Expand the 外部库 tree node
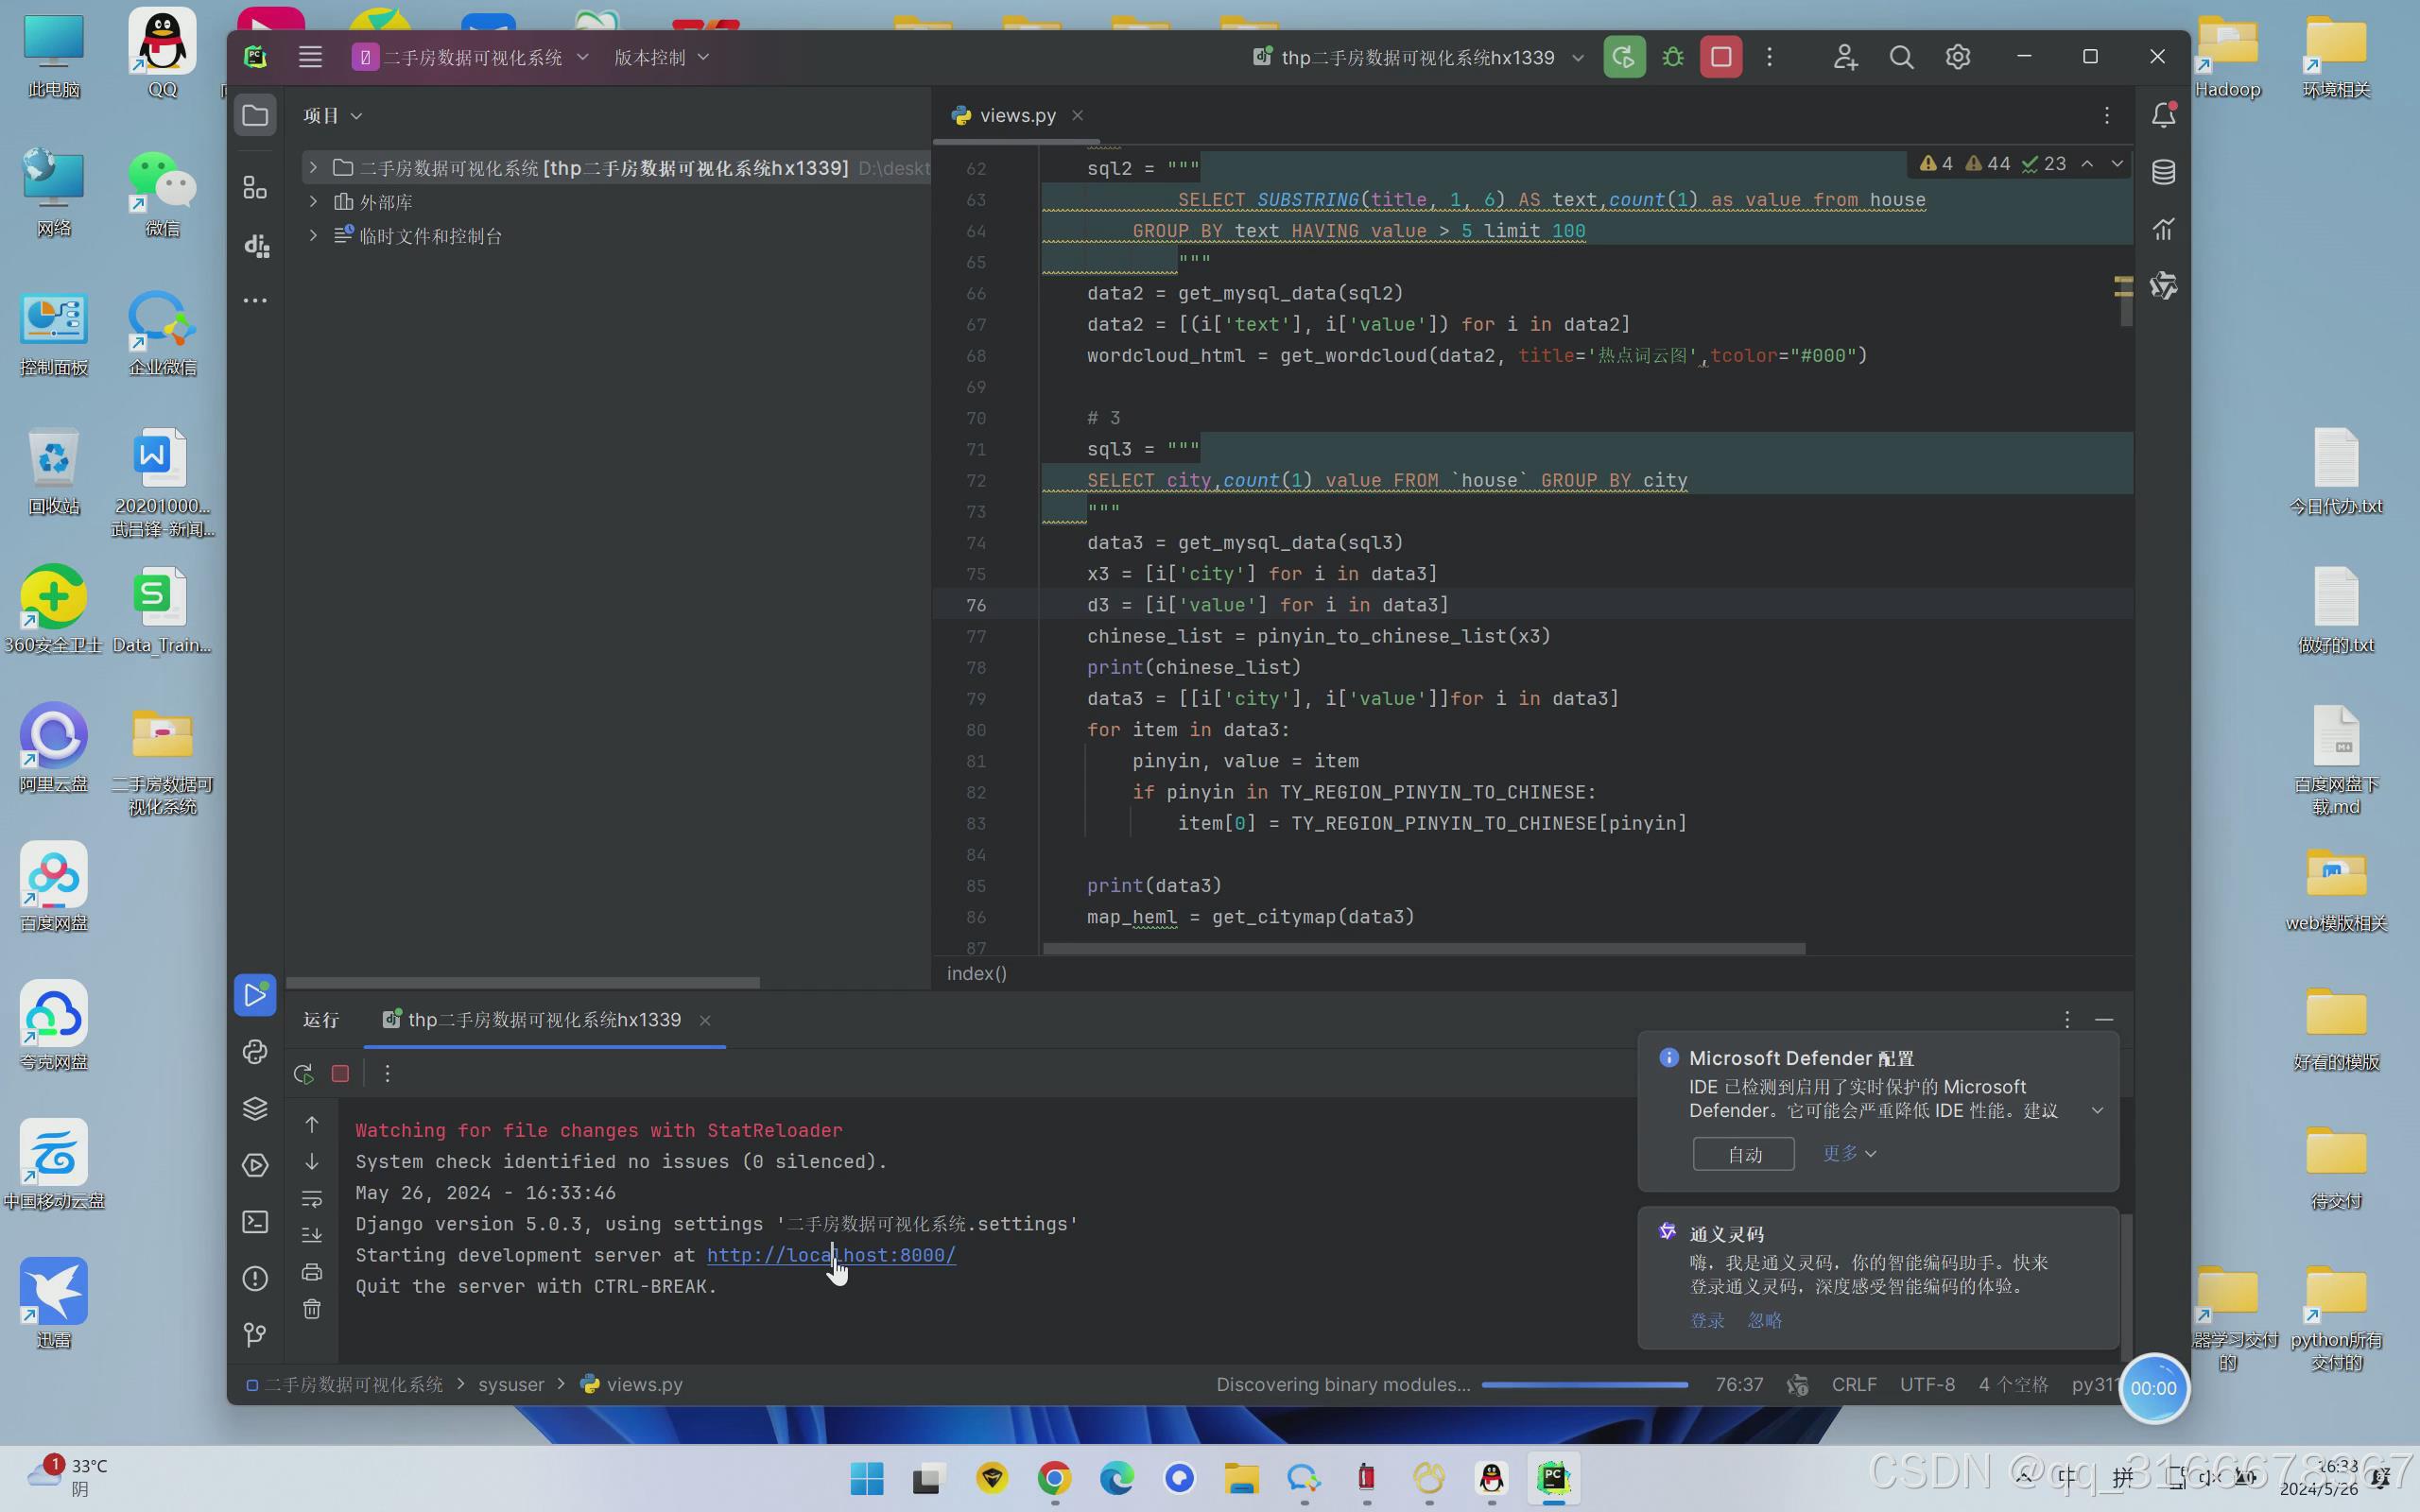This screenshot has width=2420, height=1512. [x=313, y=201]
